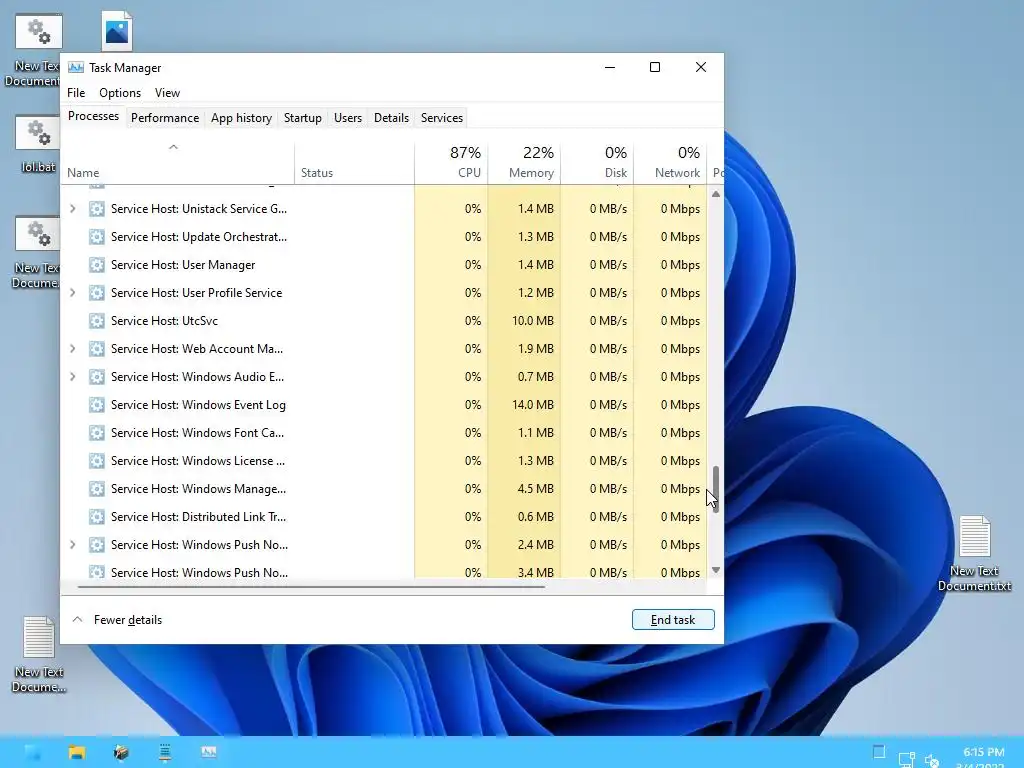Click the scroll up arrow of process list
1024x768 pixels.
click(x=716, y=194)
